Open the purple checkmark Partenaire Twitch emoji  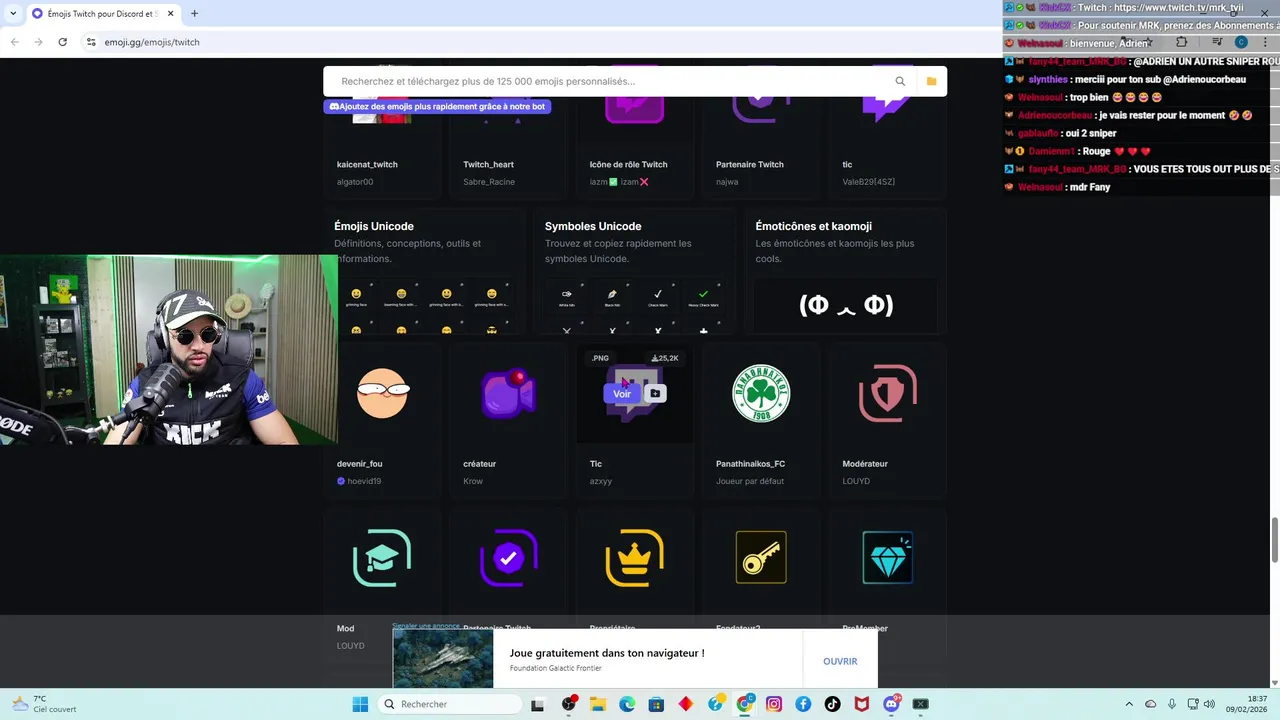(x=508, y=558)
